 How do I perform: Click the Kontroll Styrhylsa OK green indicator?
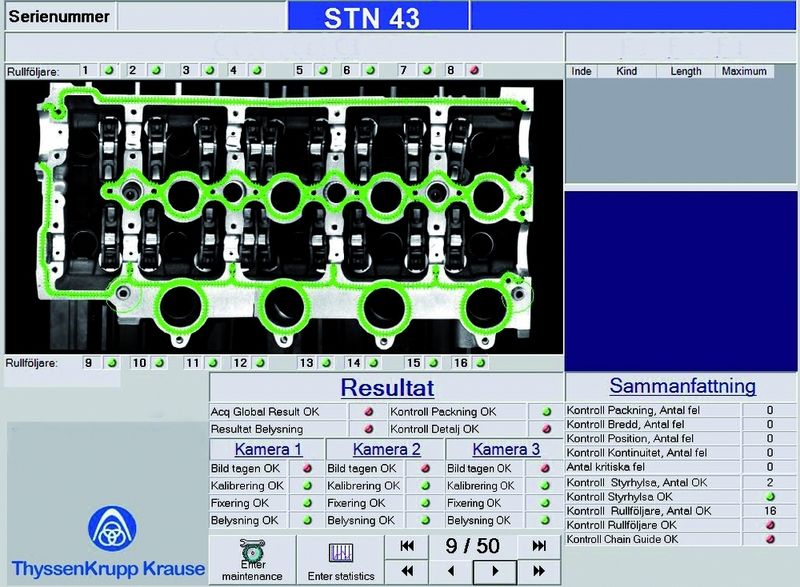pos(770,496)
